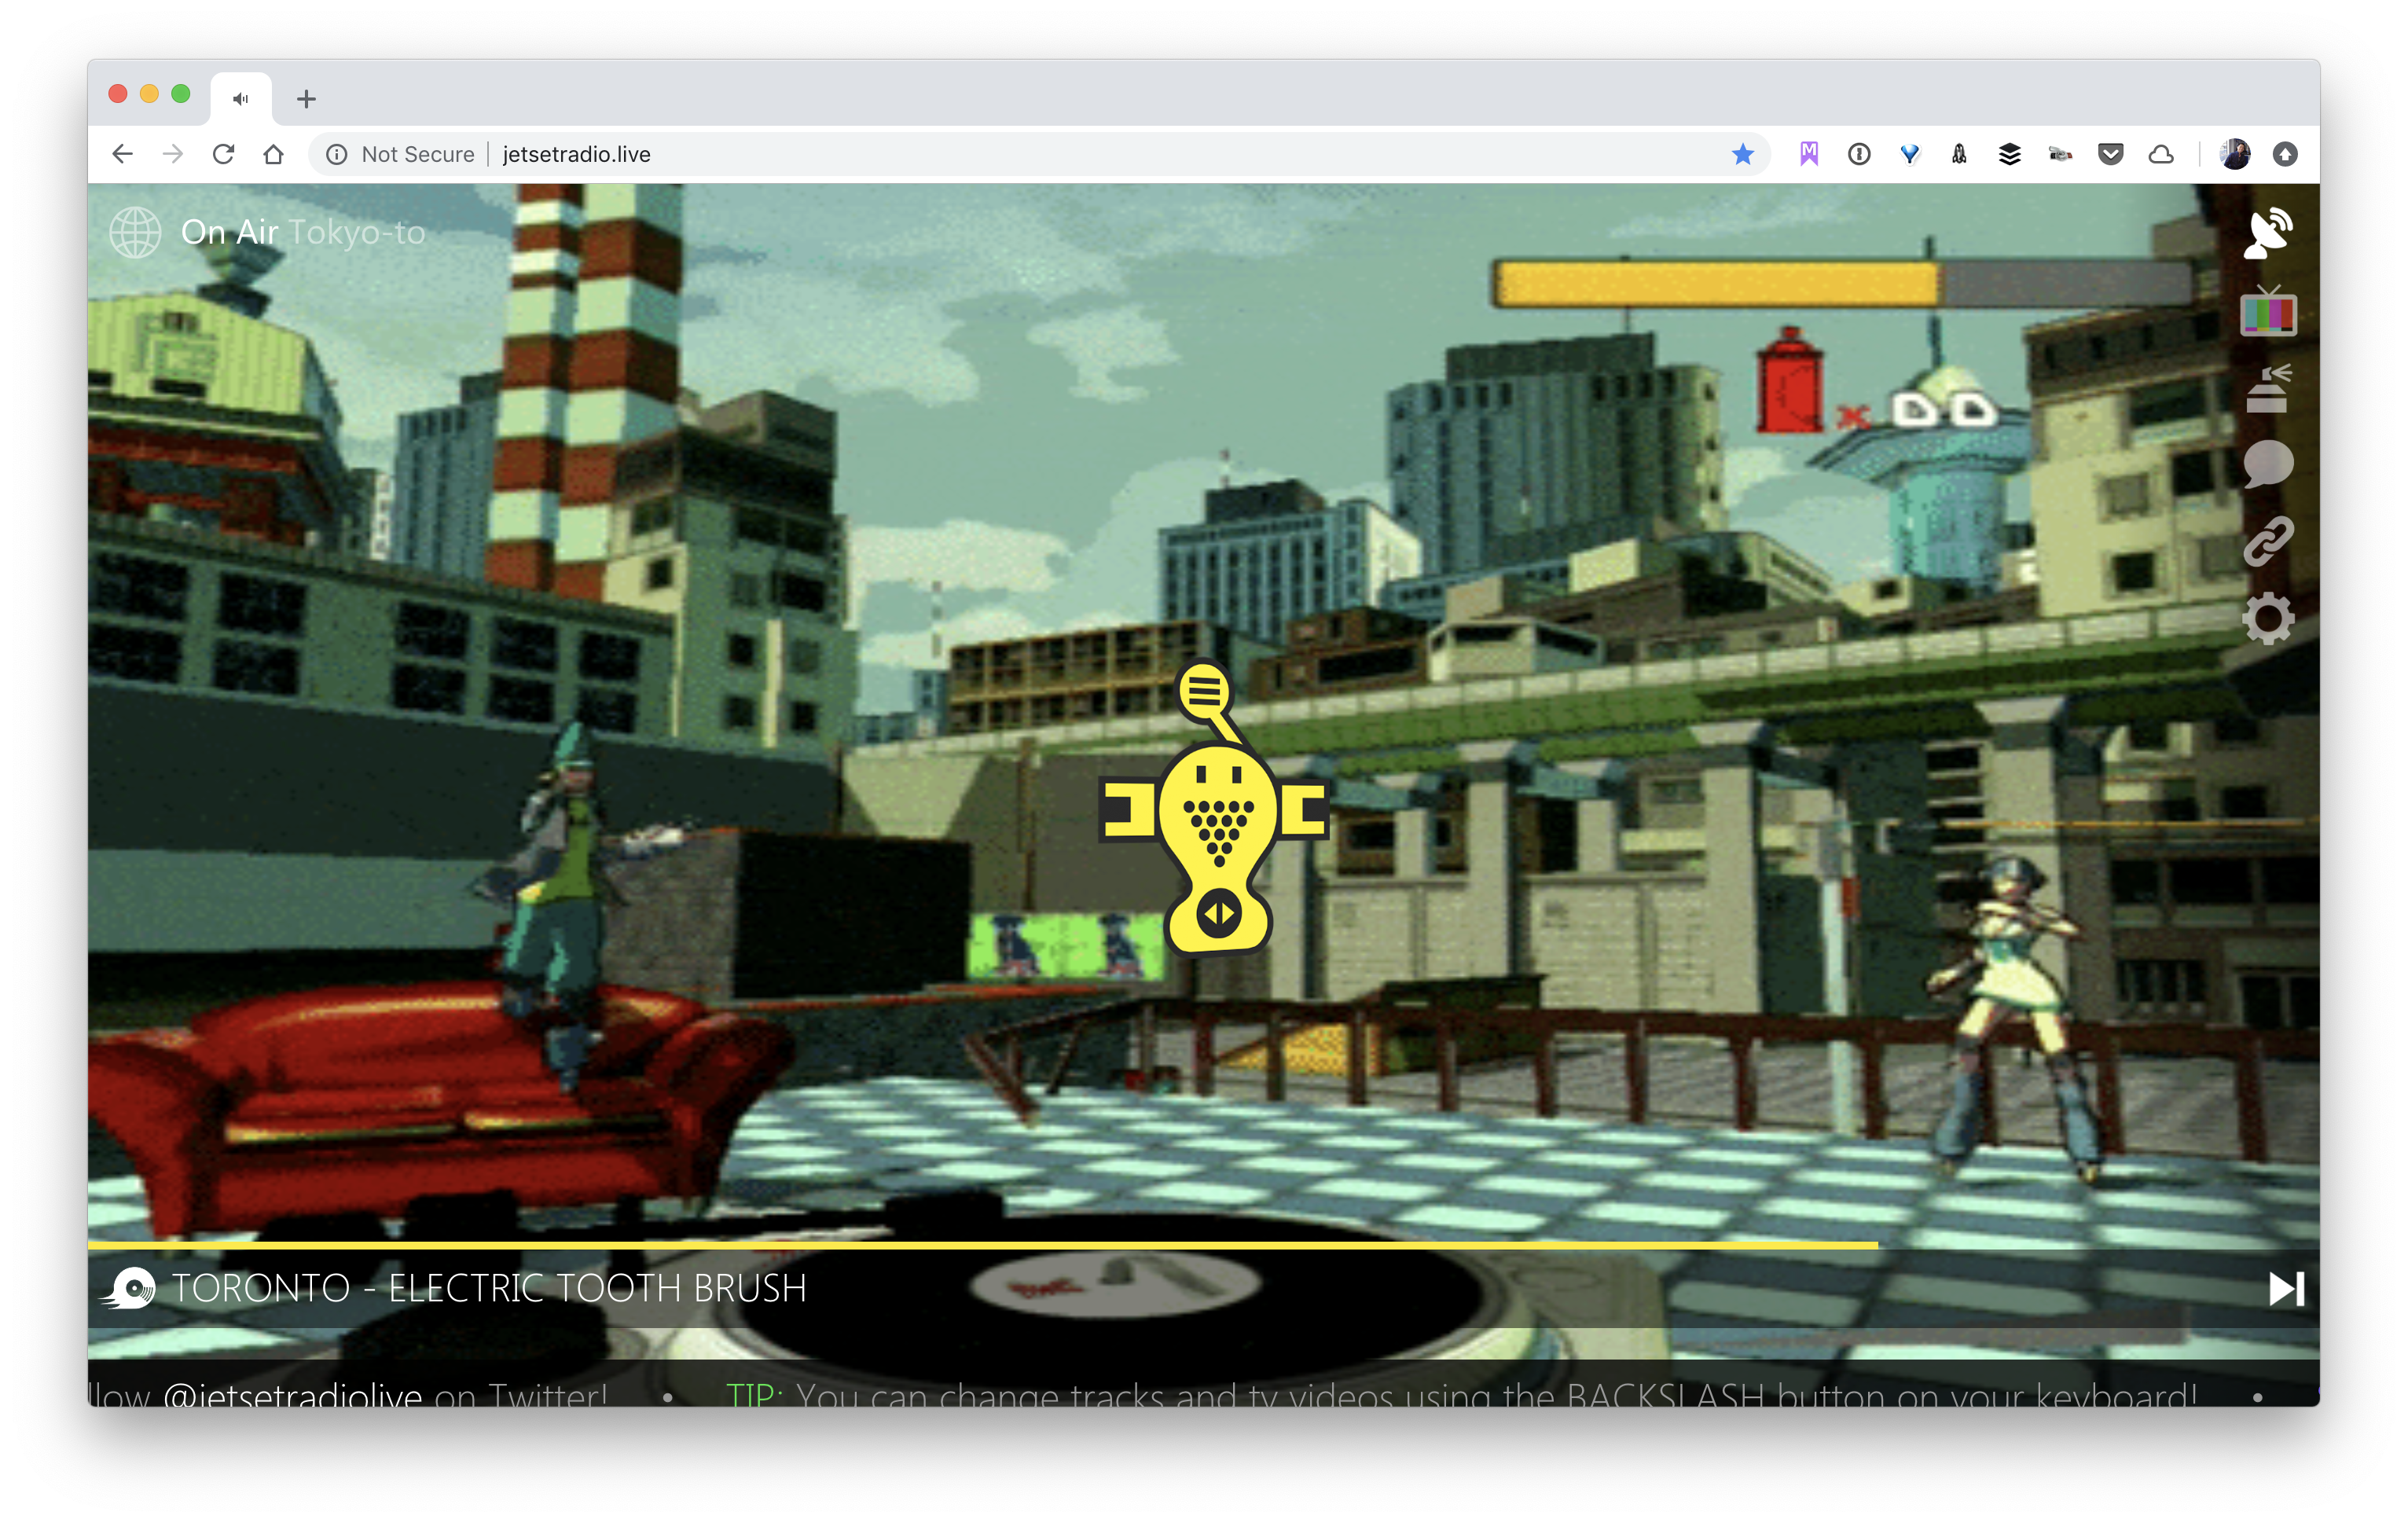The image size is (2408, 1523).
Task: Open the 1Password extension popup
Action: click(1859, 154)
